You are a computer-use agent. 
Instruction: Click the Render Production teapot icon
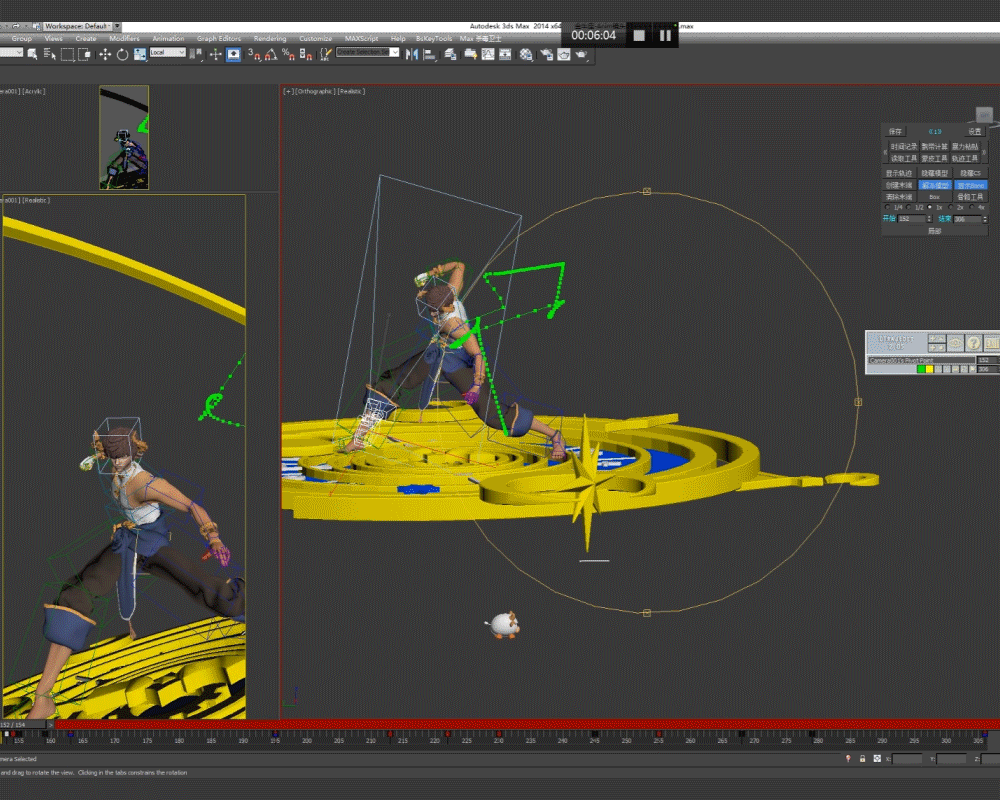point(582,54)
